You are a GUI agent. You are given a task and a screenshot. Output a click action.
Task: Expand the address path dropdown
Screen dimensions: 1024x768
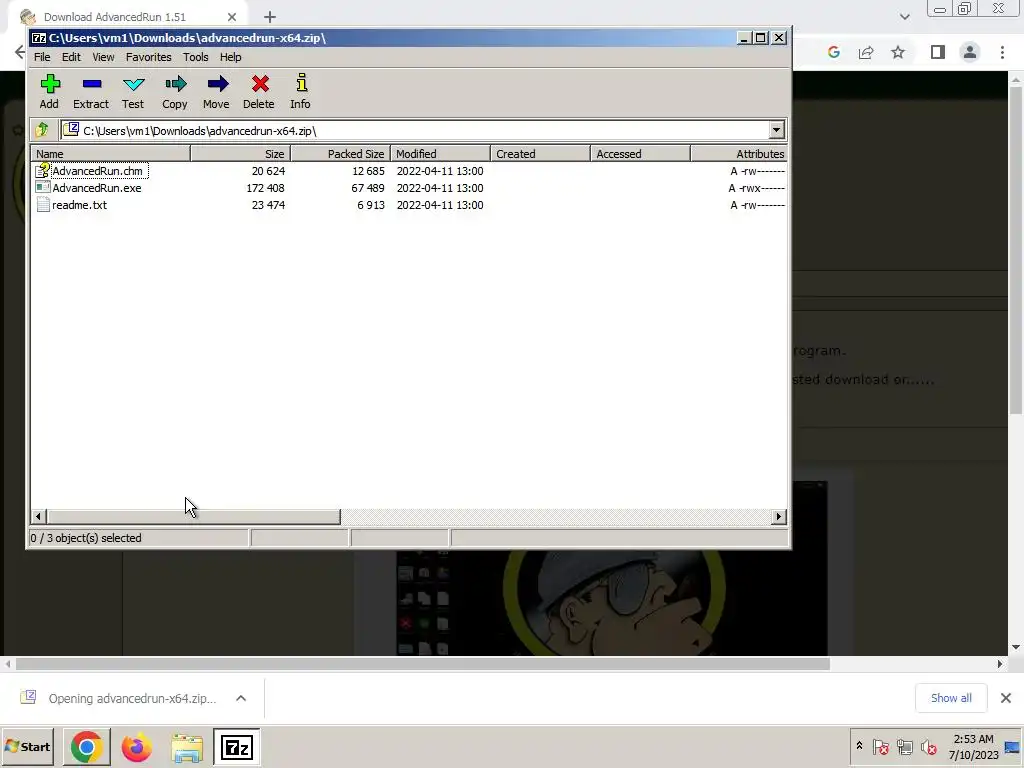(x=776, y=130)
